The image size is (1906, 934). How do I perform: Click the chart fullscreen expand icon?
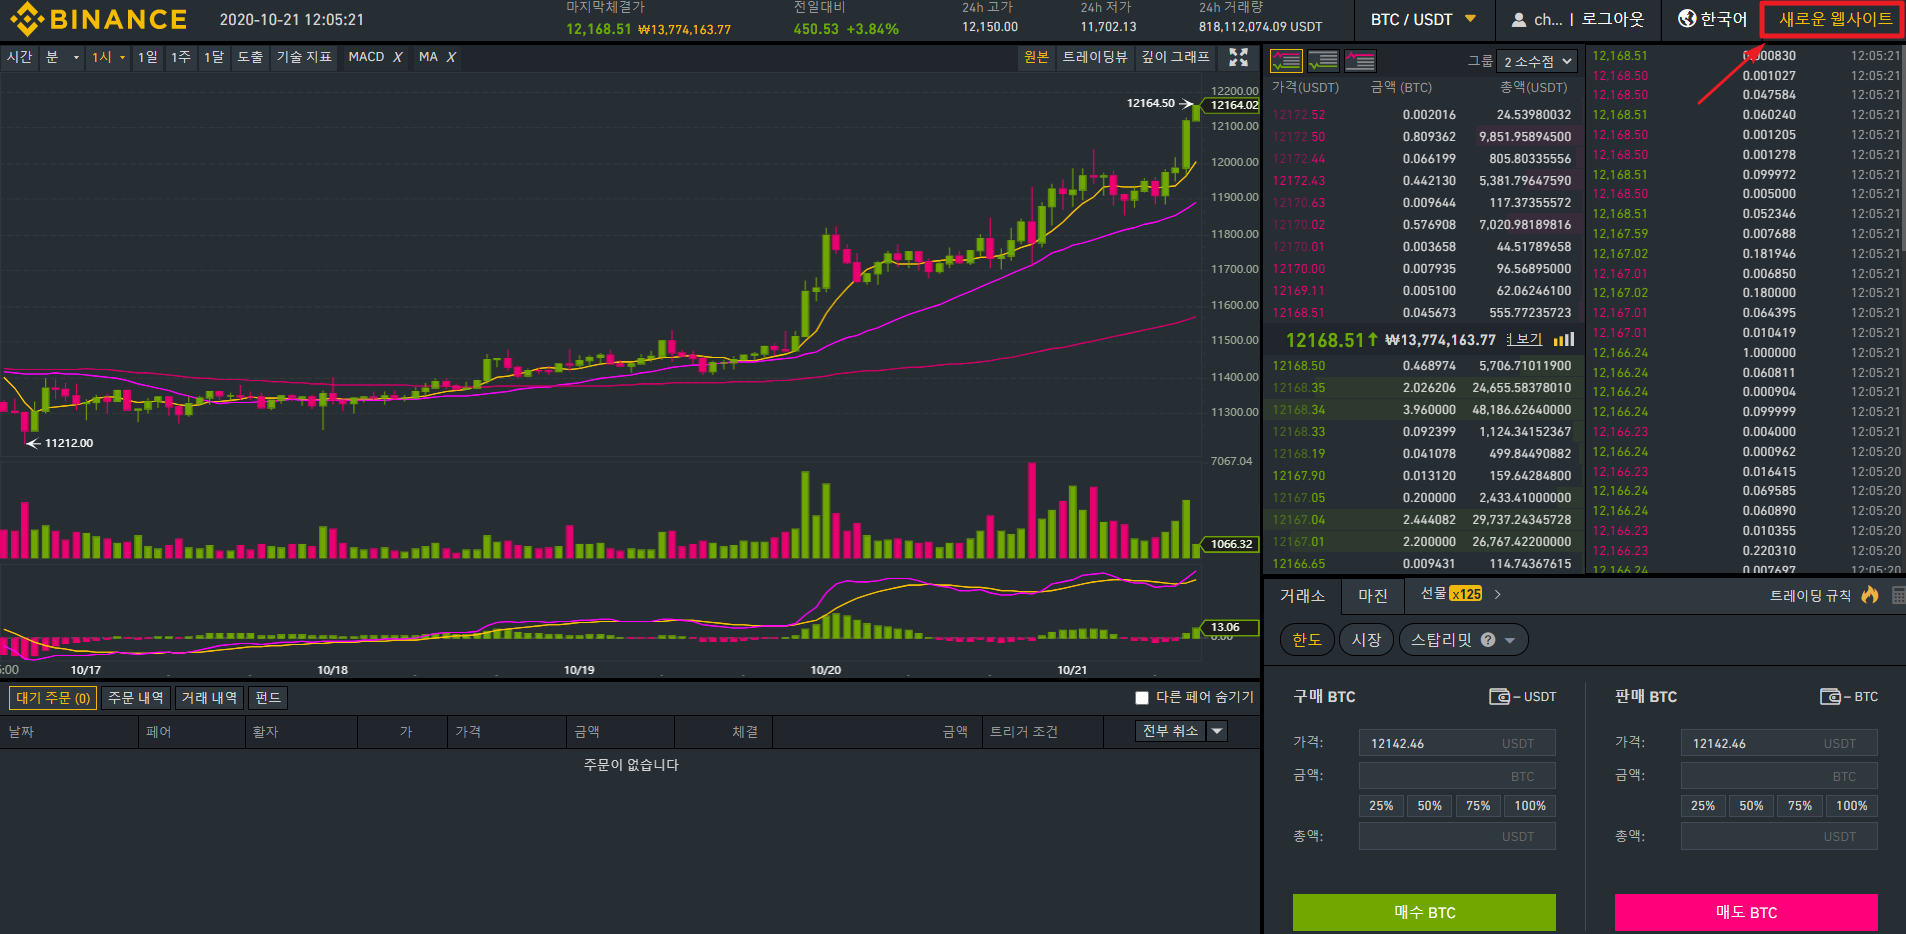click(x=1238, y=58)
